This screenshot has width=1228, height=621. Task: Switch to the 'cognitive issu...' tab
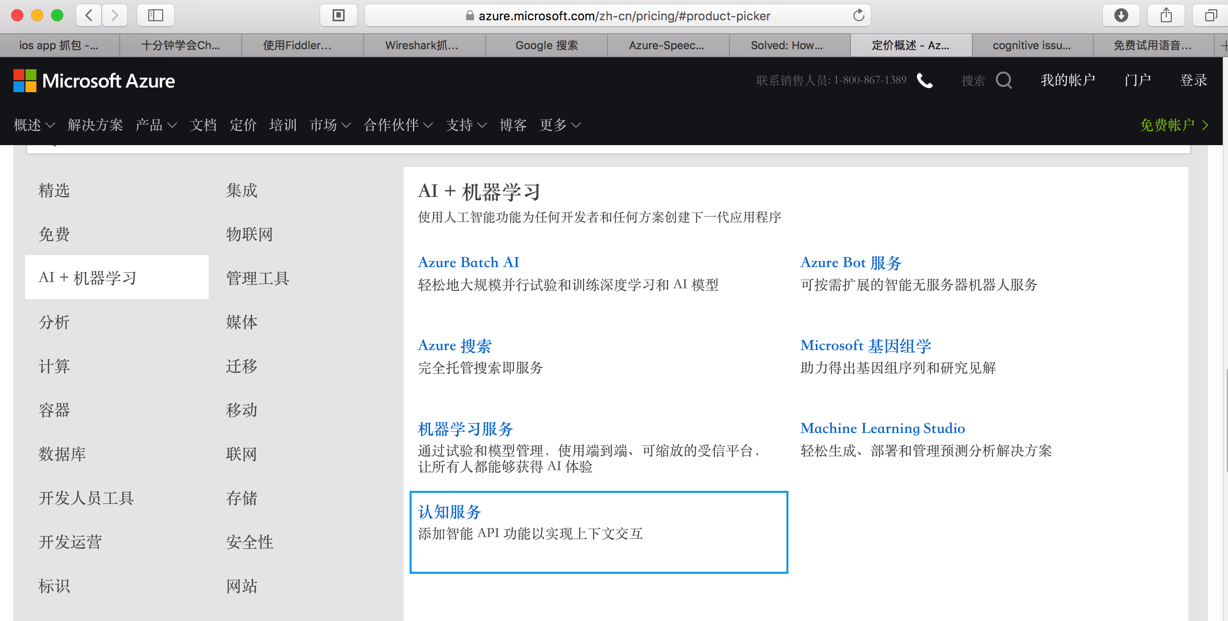point(1031,45)
